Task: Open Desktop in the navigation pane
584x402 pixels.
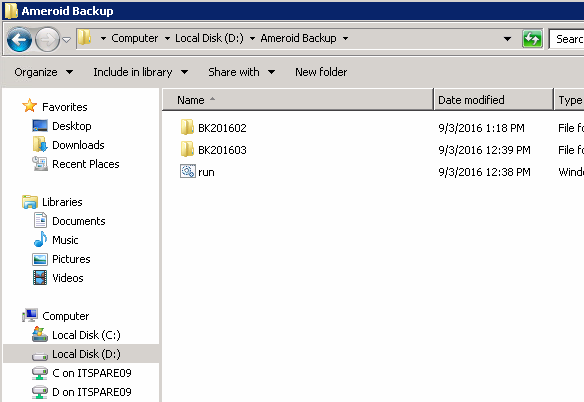Action: point(72,126)
